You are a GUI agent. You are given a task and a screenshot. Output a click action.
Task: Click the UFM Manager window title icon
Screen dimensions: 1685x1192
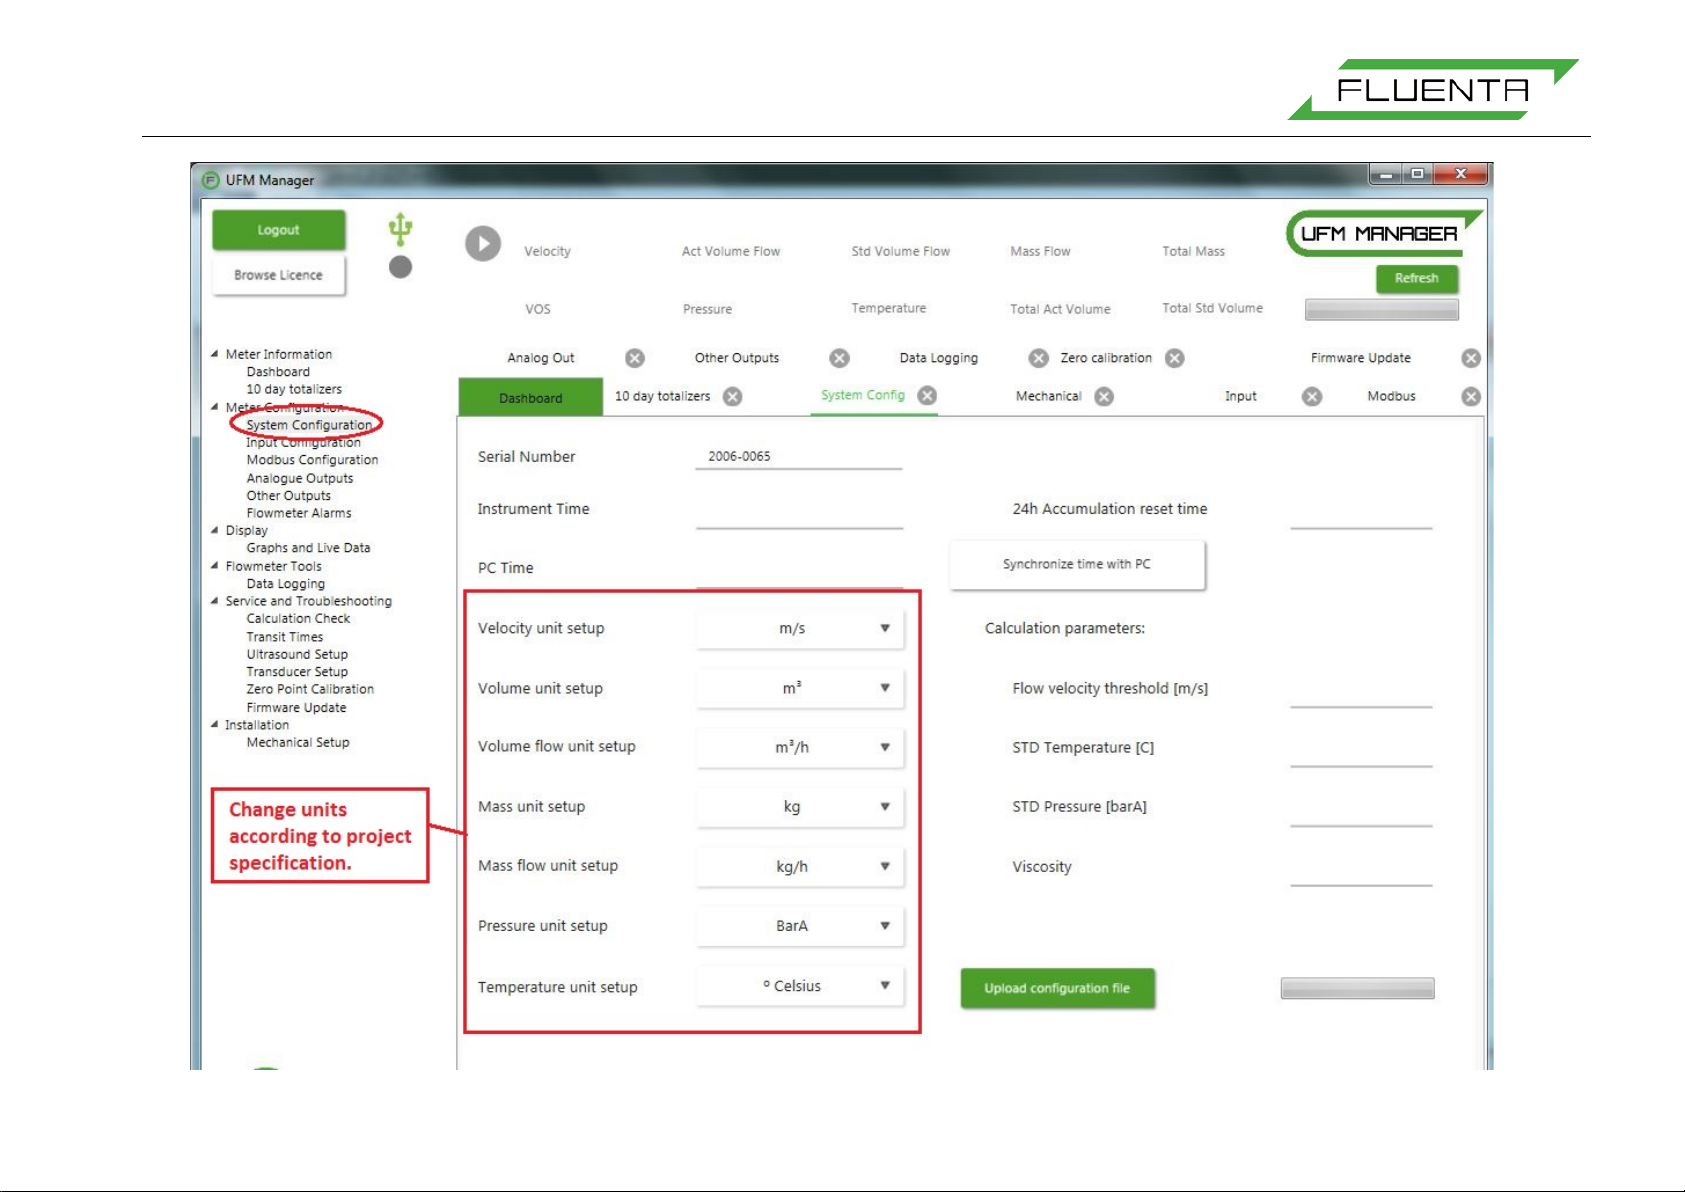coord(210,180)
